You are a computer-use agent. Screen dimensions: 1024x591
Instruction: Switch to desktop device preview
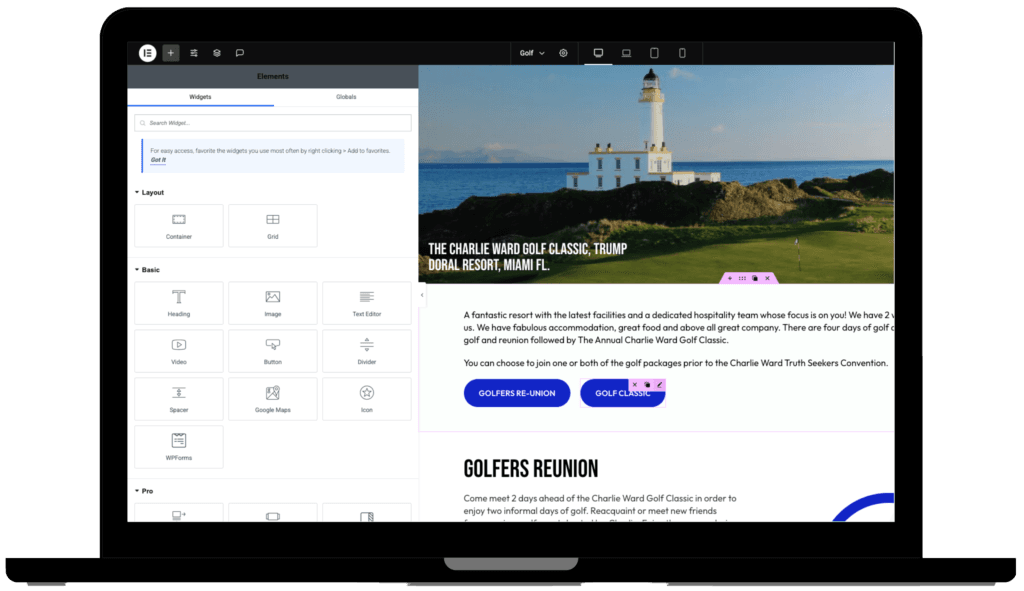click(598, 53)
